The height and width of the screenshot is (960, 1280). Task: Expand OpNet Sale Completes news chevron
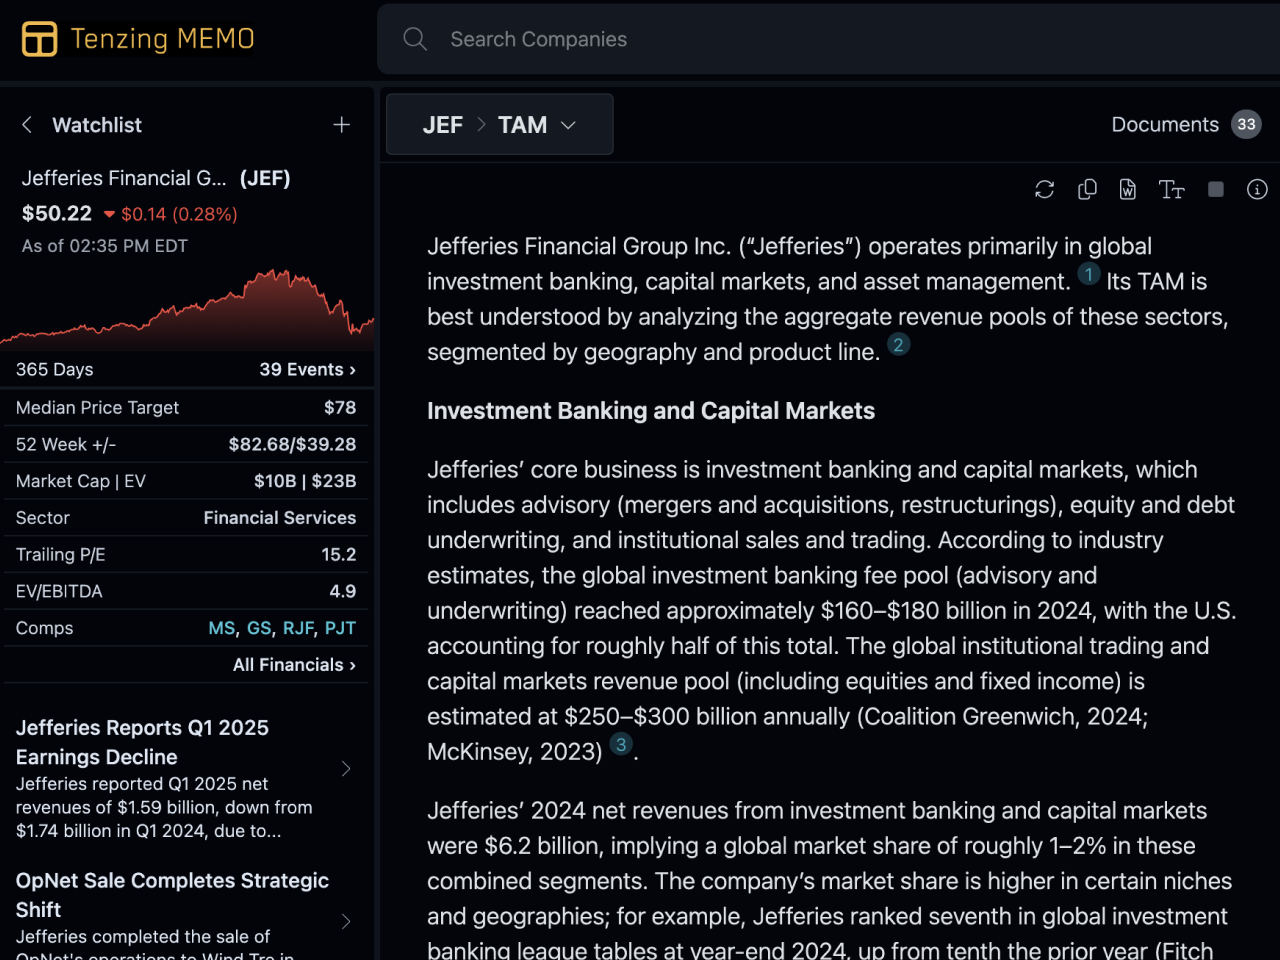pos(346,921)
